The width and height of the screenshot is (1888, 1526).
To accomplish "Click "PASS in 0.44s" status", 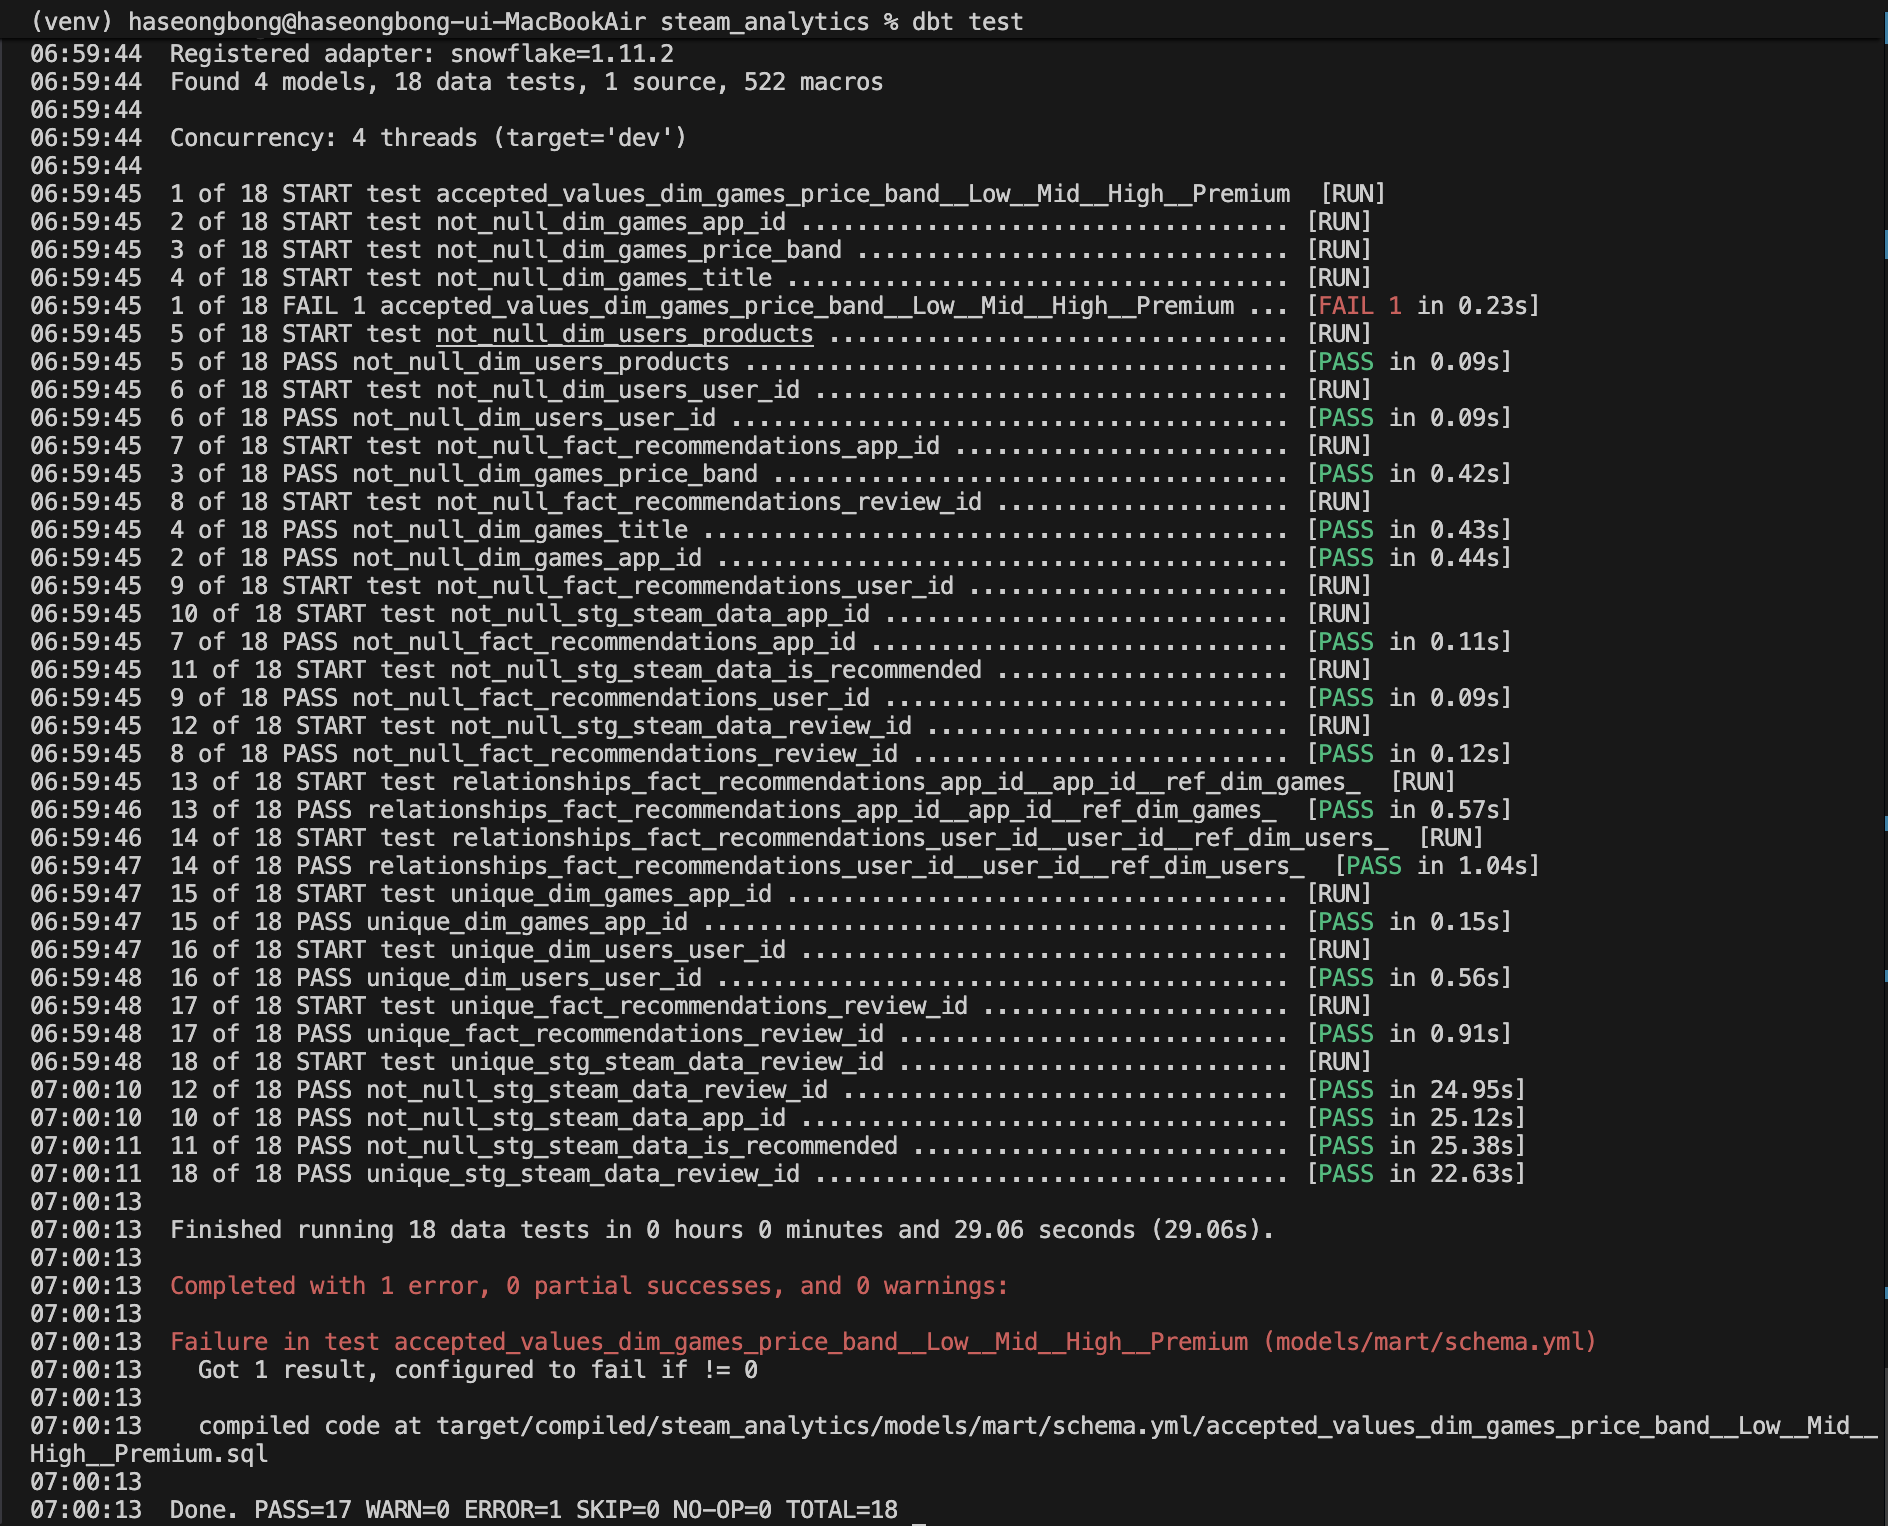I will point(1409,558).
